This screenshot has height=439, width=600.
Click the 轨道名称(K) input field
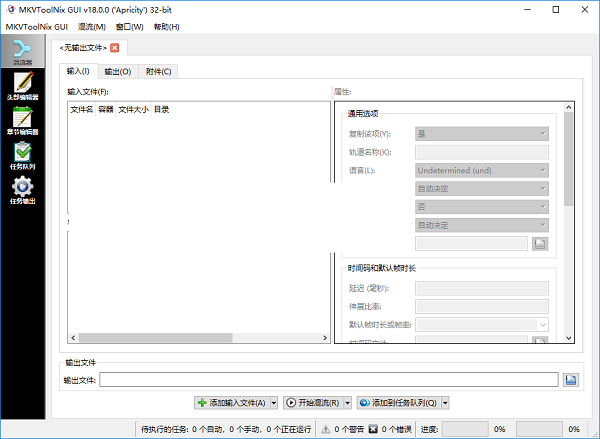point(482,152)
